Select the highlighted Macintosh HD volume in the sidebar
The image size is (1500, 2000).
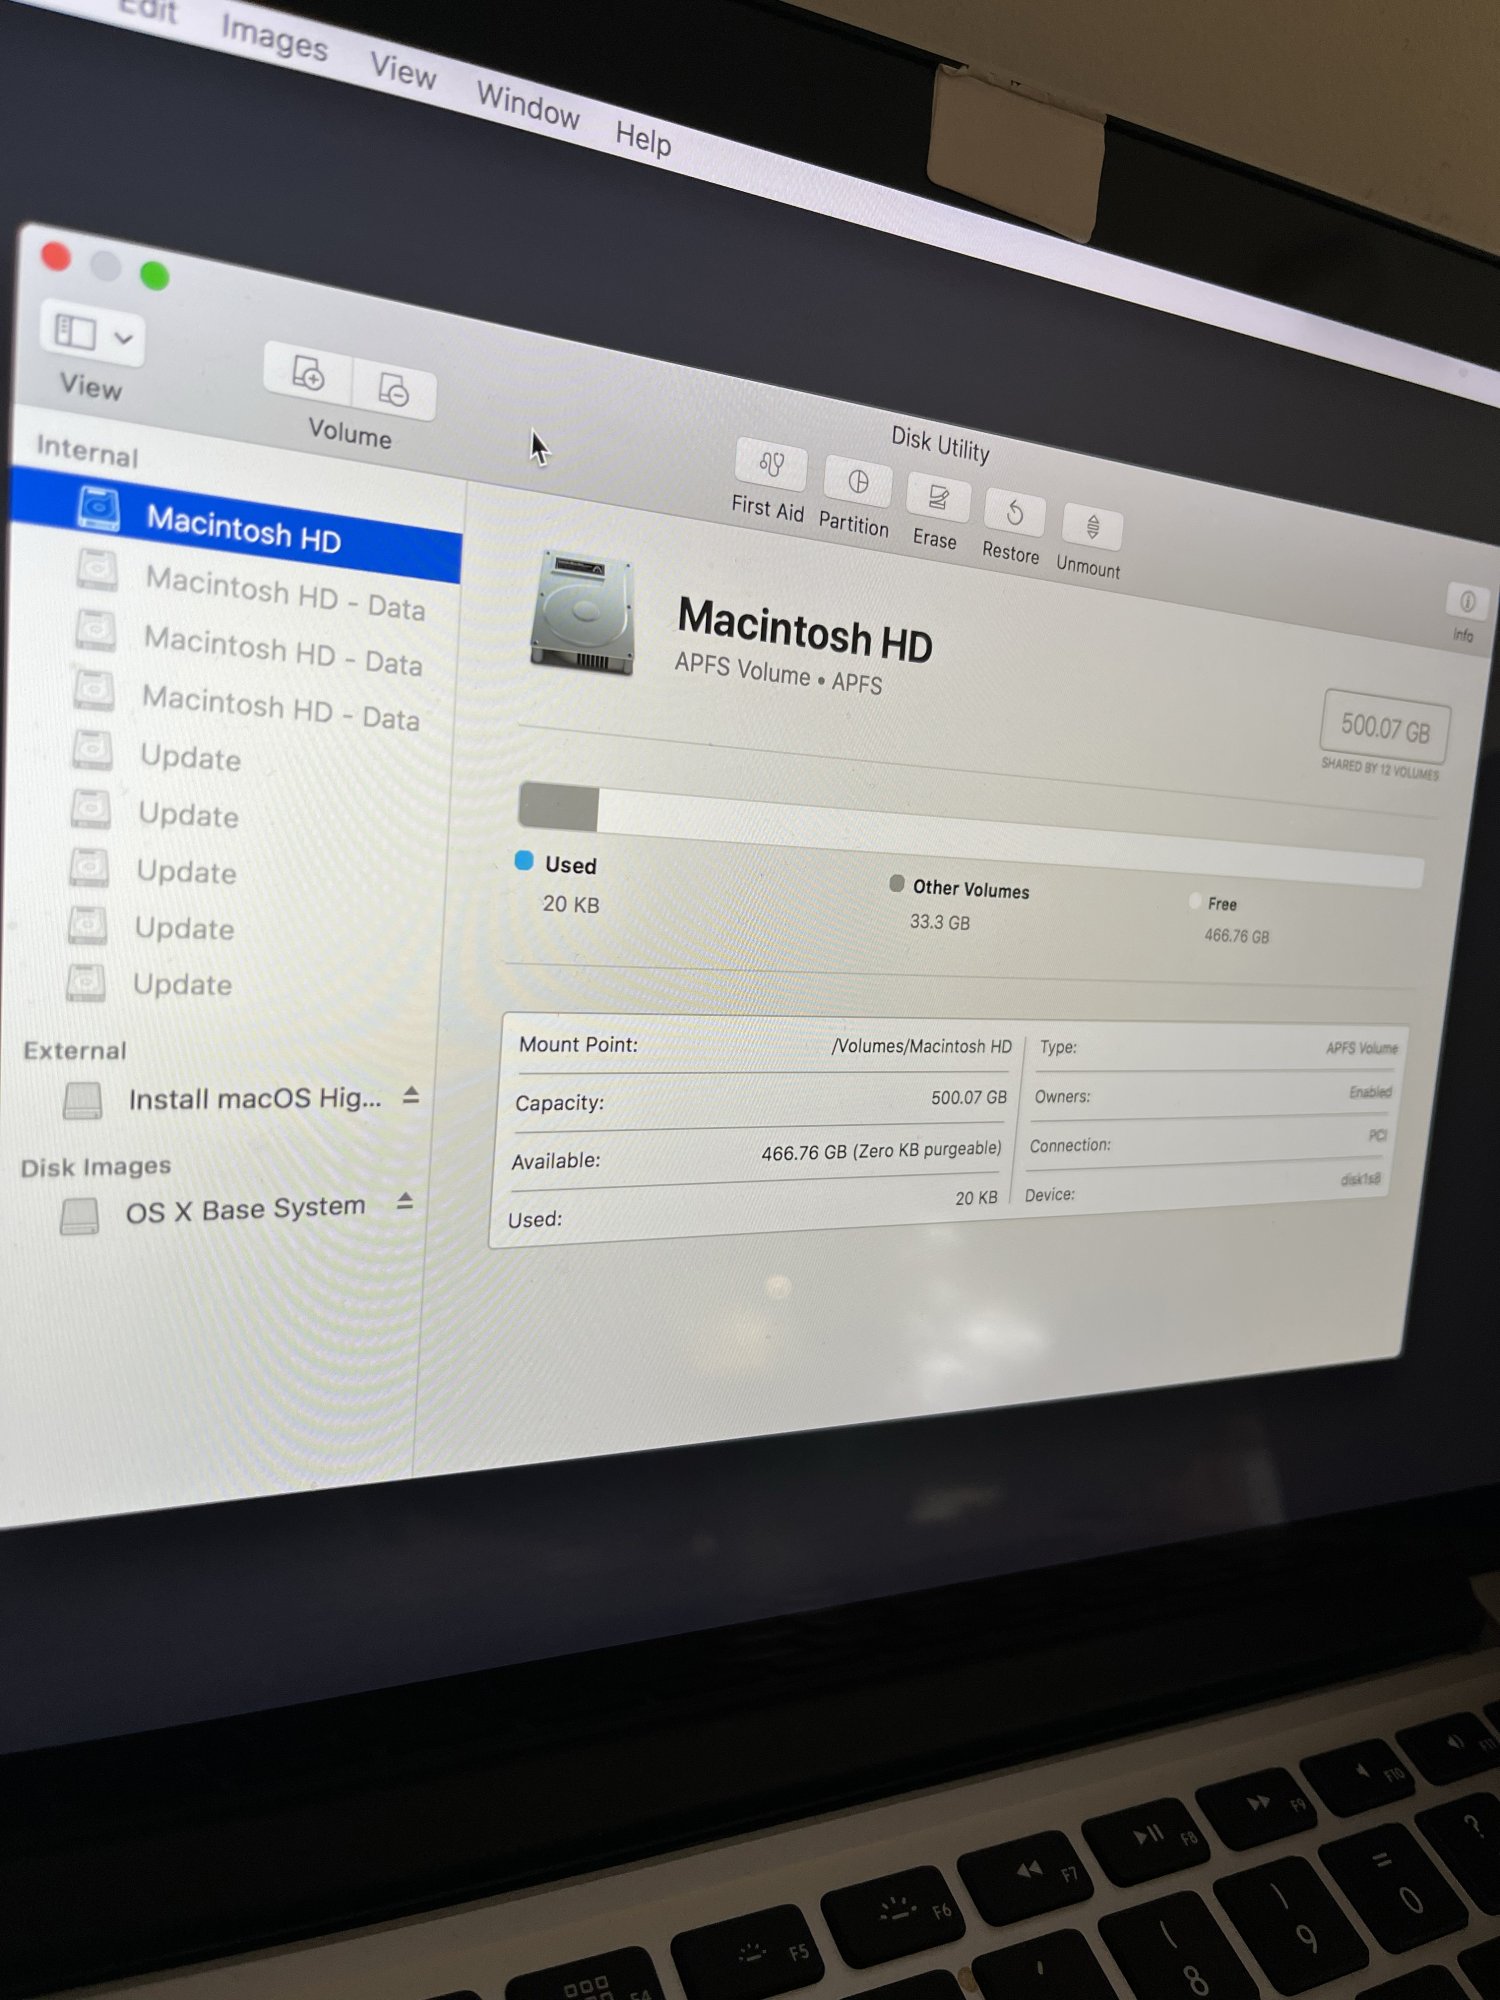coord(236,524)
